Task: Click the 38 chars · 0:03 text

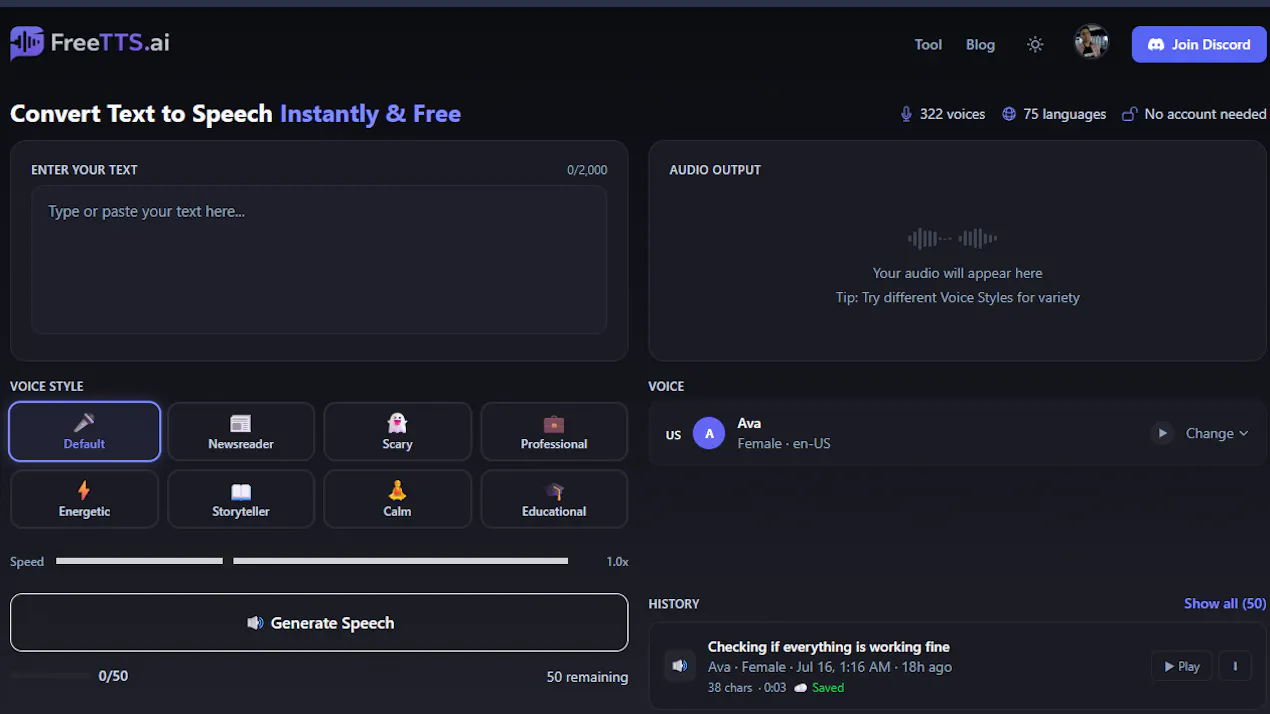Action: pos(747,688)
